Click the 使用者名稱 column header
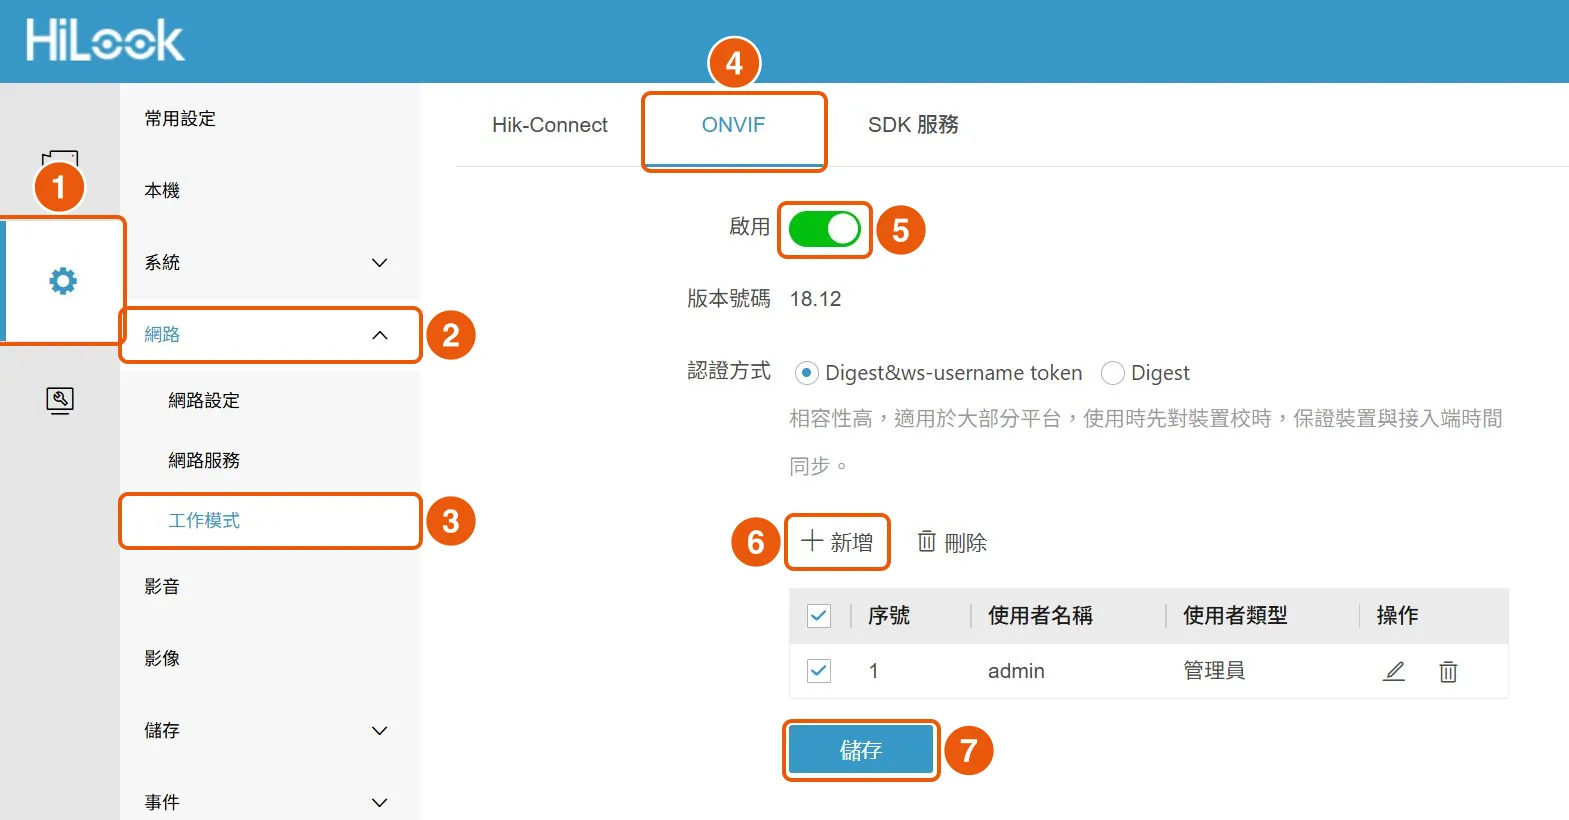Viewport: 1569px width, 820px height. (x=1040, y=616)
